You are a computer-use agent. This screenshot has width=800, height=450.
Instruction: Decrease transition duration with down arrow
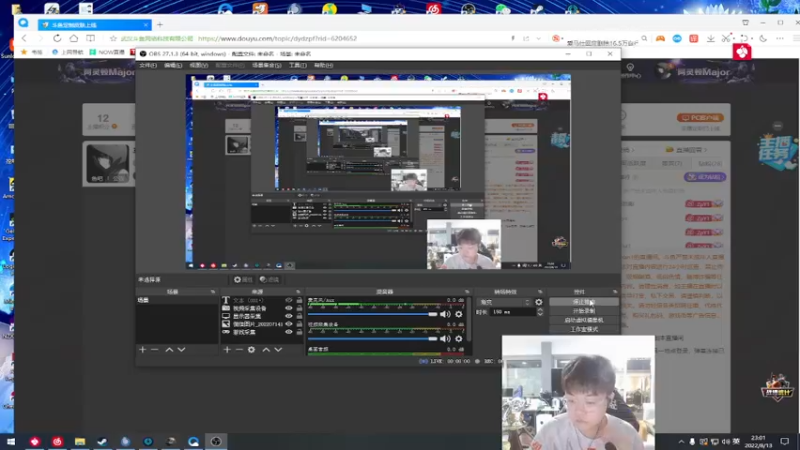[x=540, y=314]
